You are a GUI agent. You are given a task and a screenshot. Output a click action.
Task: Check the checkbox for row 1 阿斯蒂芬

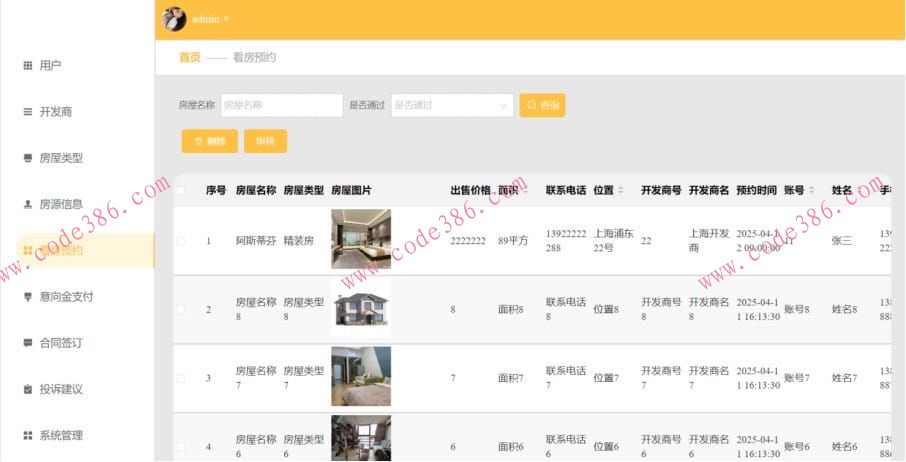[181, 241]
